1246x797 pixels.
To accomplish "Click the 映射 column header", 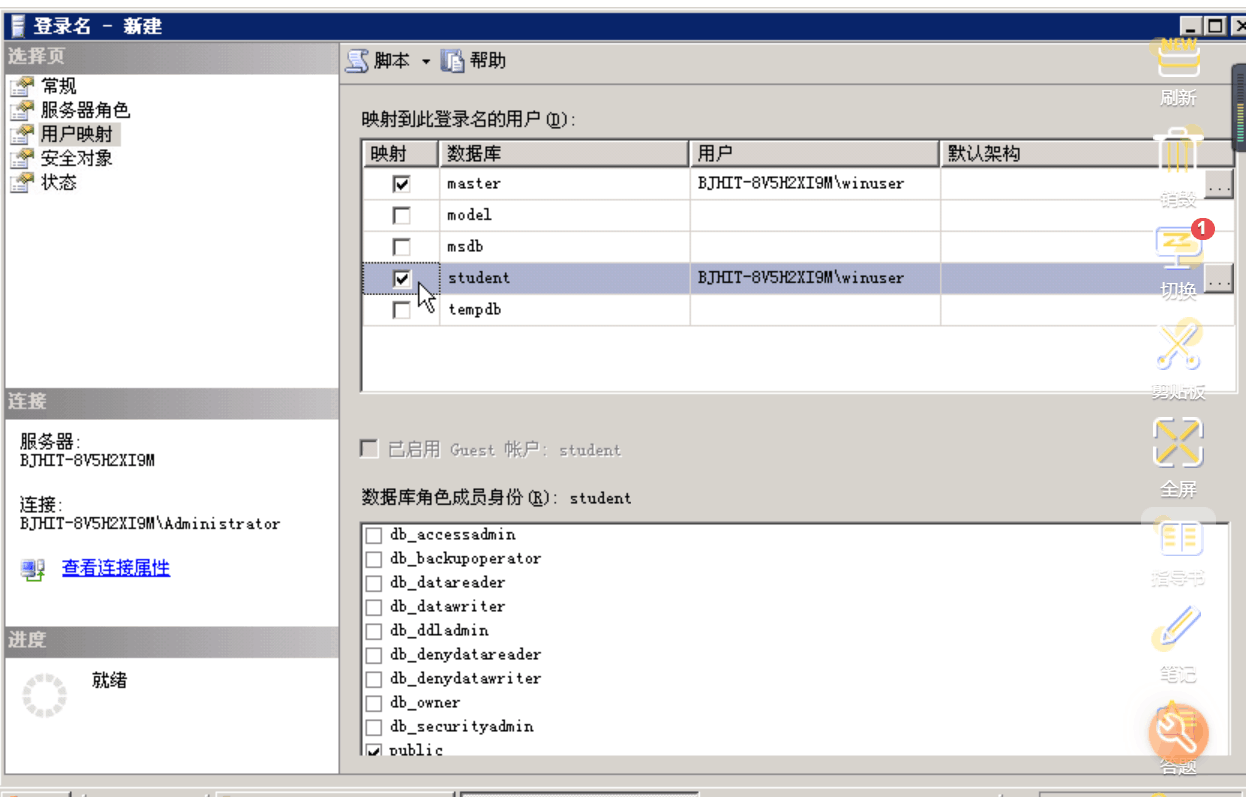I will click(400, 153).
